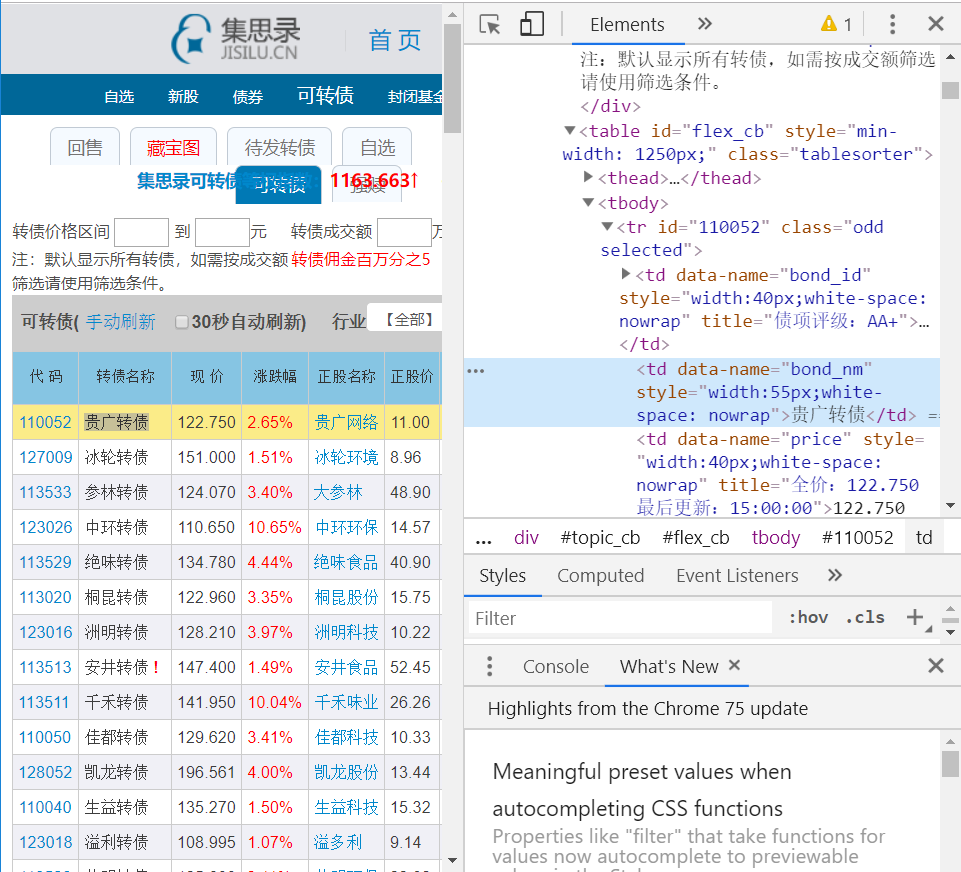Select the What's New drawer tab

click(x=669, y=667)
